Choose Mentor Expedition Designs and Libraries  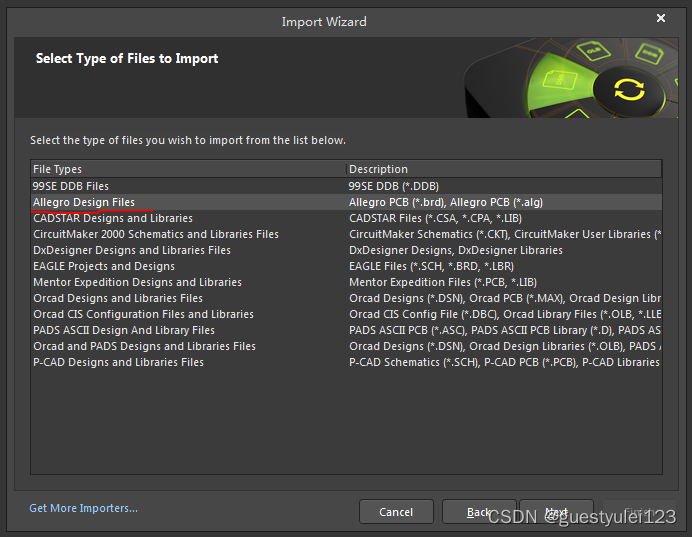tap(137, 282)
